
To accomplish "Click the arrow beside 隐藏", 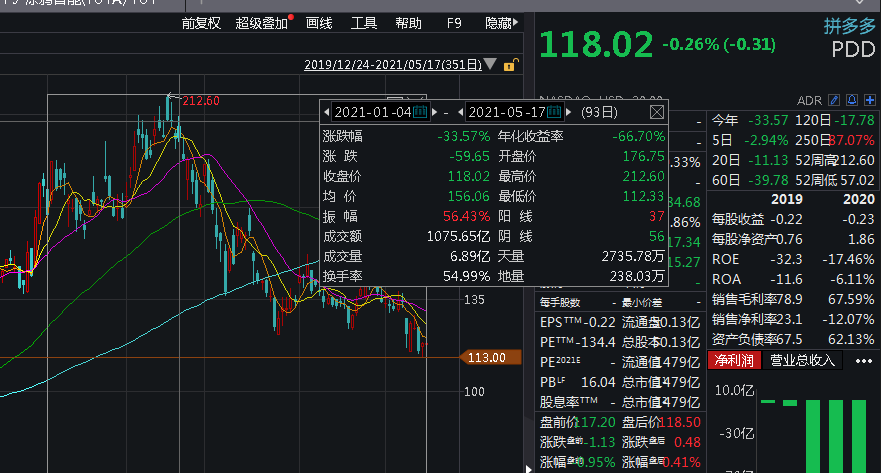I will click(x=515, y=22).
